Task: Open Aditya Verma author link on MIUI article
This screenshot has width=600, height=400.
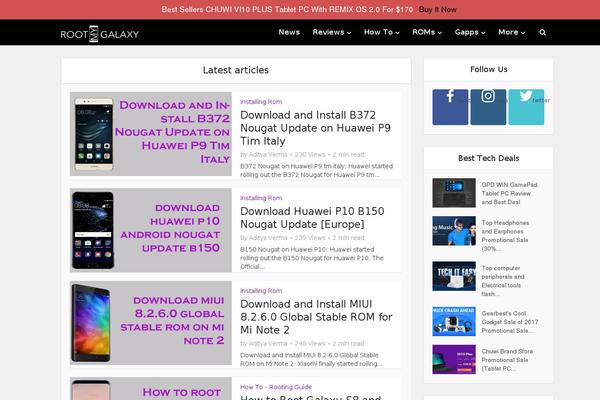Action: pos(268,343)
